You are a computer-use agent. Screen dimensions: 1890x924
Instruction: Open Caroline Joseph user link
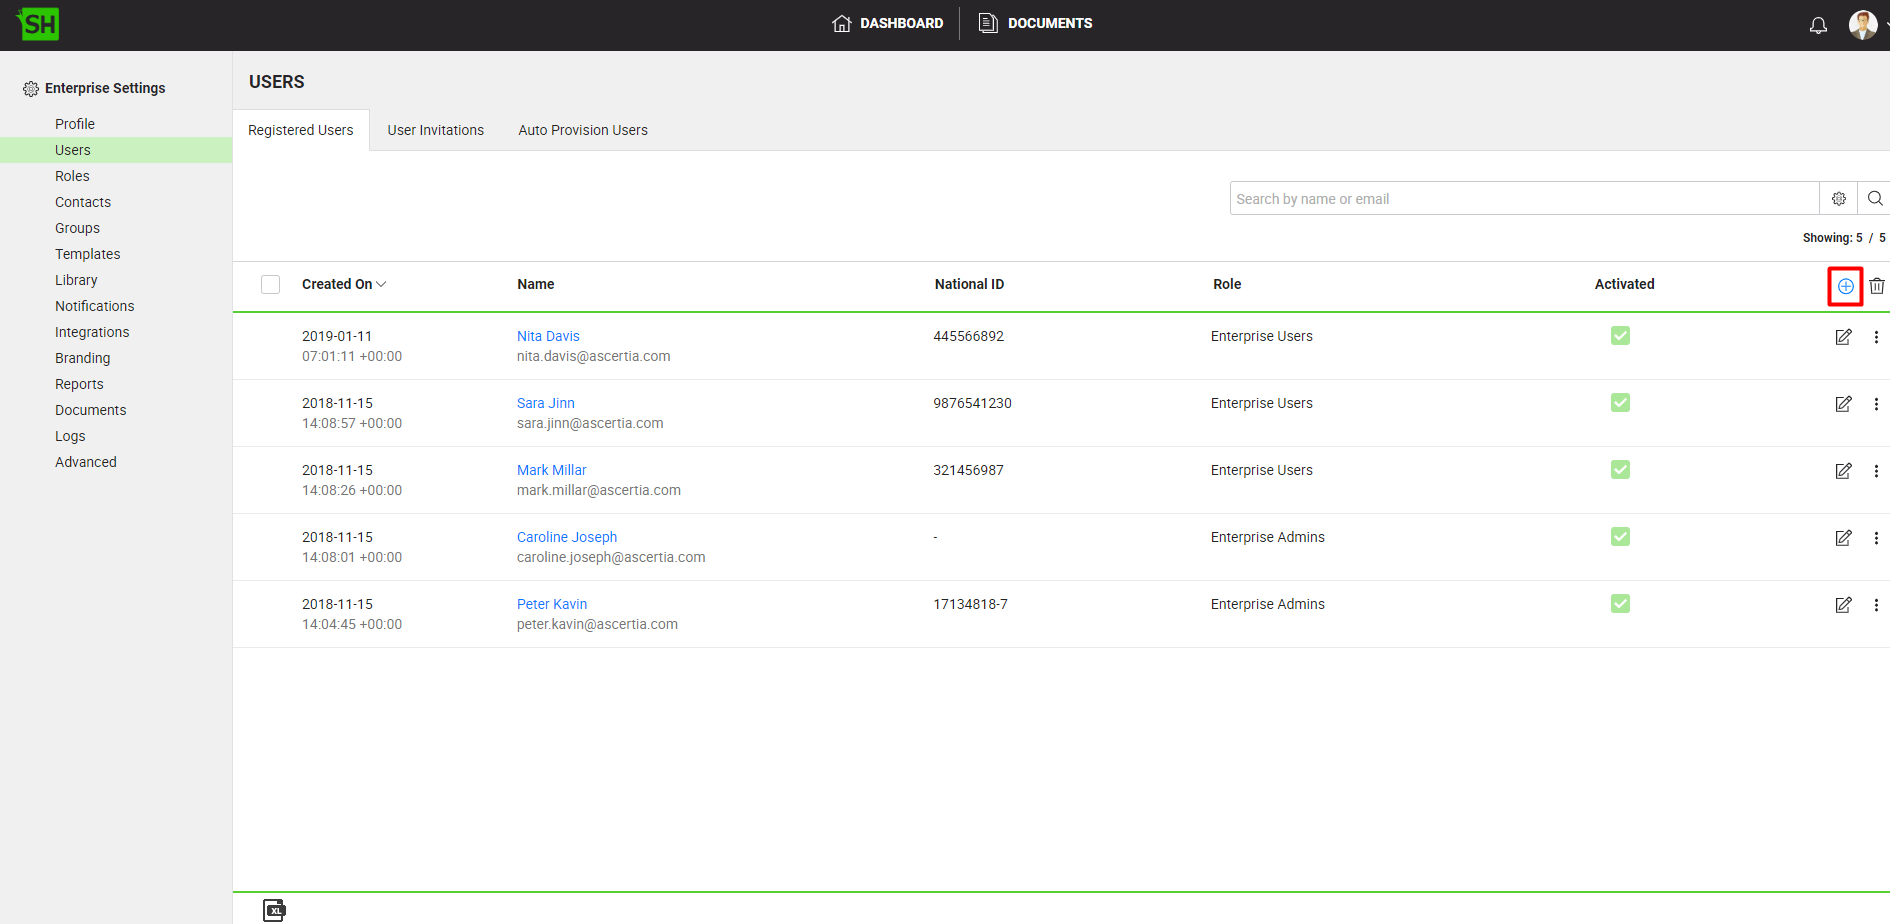[x=566, y=537]
